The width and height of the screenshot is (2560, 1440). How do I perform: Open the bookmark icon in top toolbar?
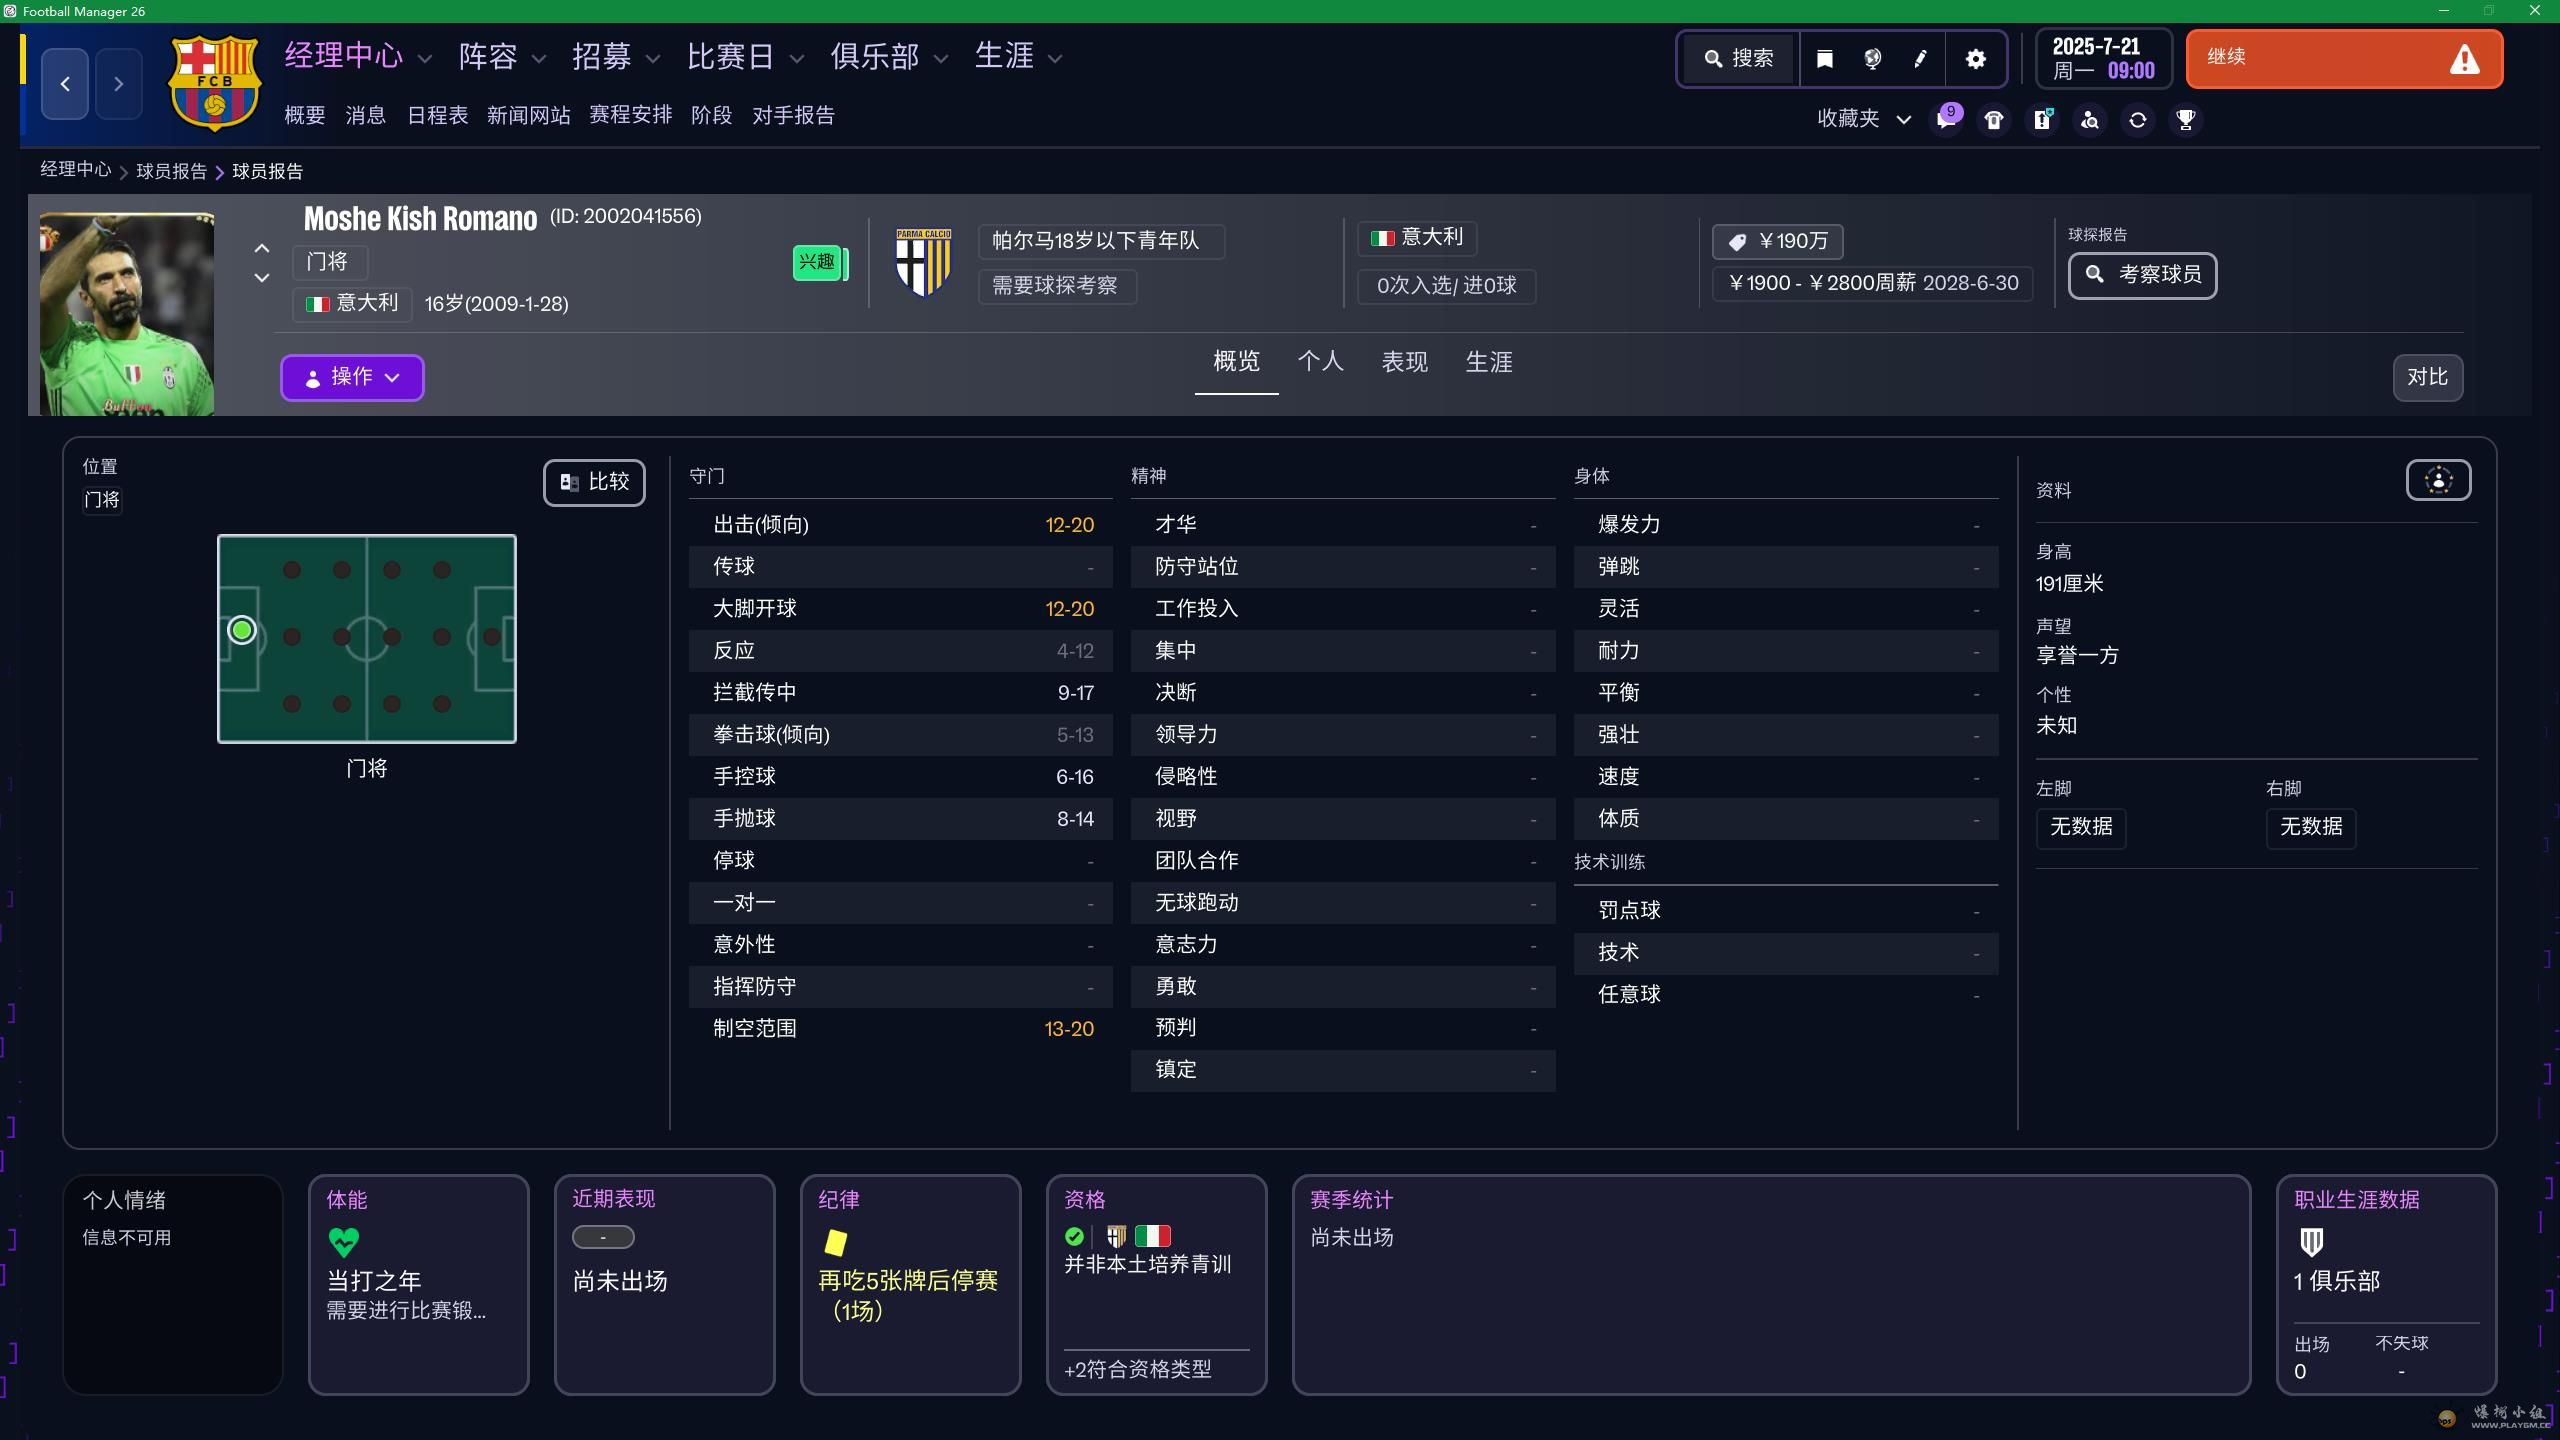point(1824,59)
